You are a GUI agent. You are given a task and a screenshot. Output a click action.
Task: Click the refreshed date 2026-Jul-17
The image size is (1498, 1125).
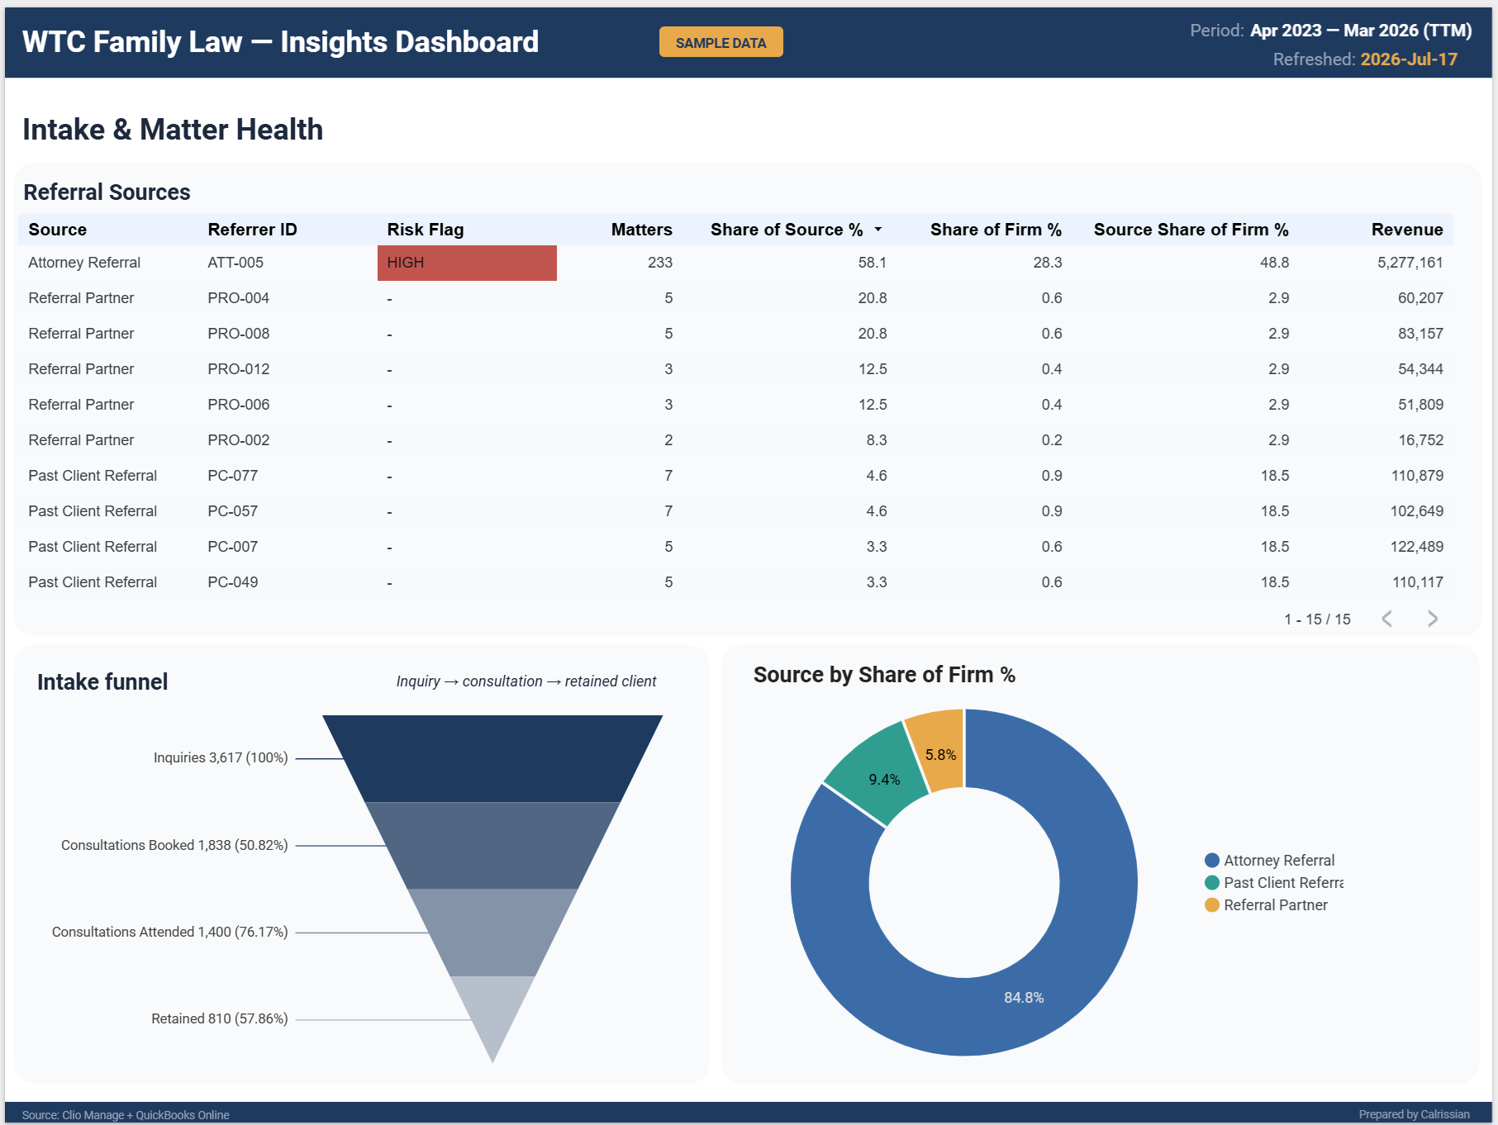[1408, 60]
